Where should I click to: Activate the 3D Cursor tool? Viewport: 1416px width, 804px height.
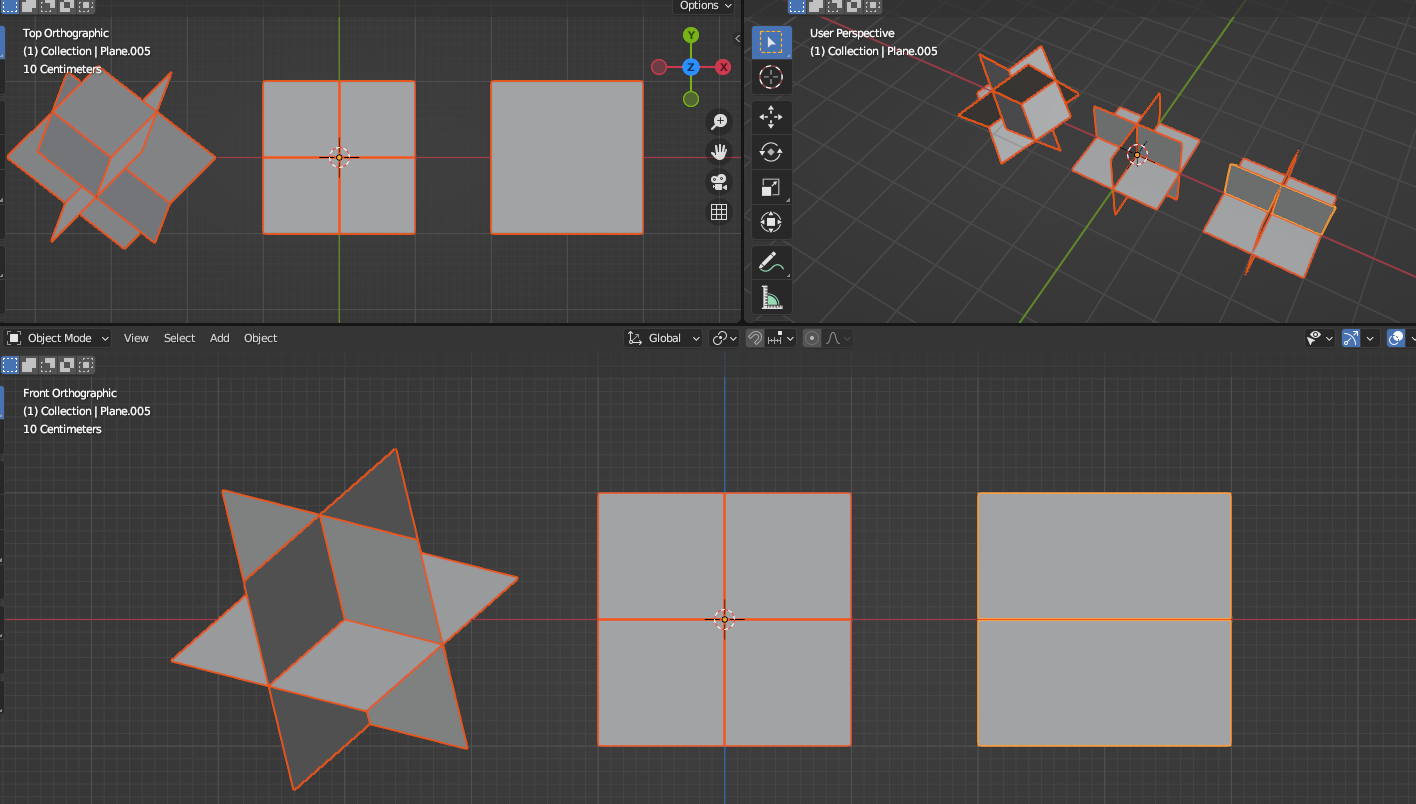[x=771, y=77]
